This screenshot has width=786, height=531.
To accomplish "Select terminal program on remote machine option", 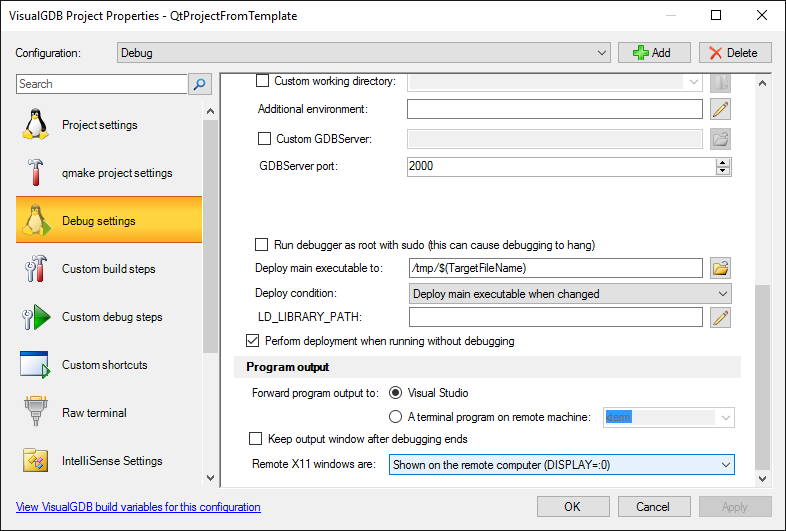I will tap(396, 417).
